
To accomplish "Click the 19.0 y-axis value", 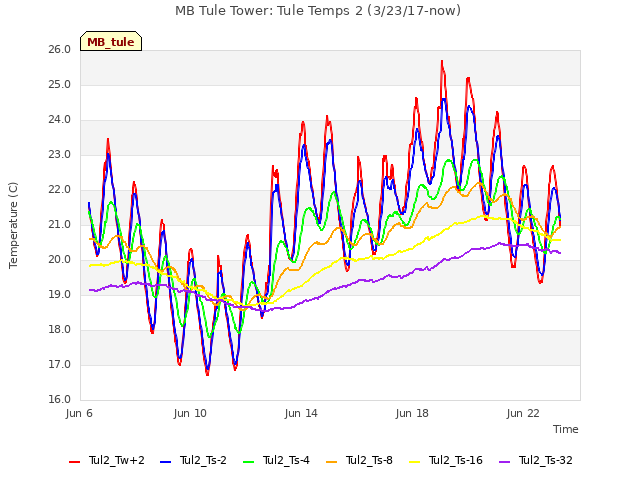I will pos(60,295).
